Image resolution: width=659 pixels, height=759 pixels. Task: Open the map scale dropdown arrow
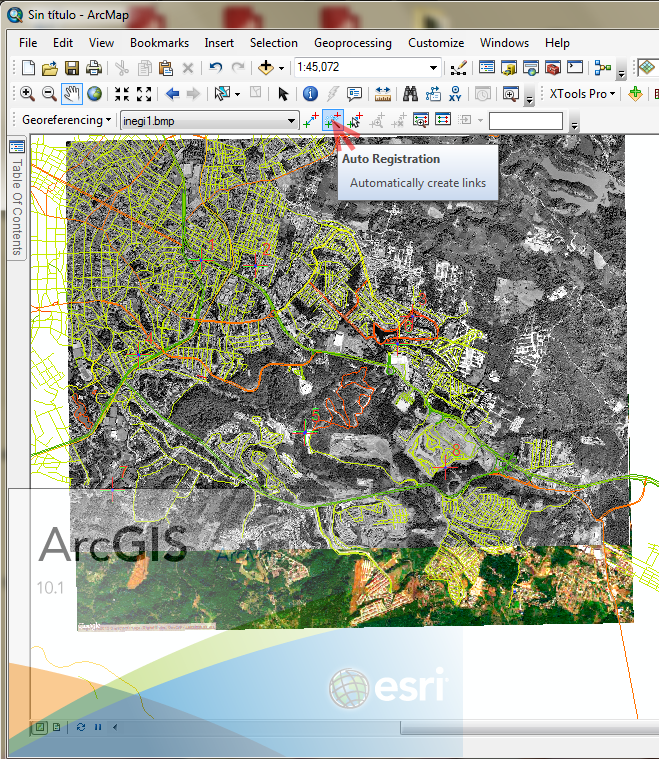433,68
